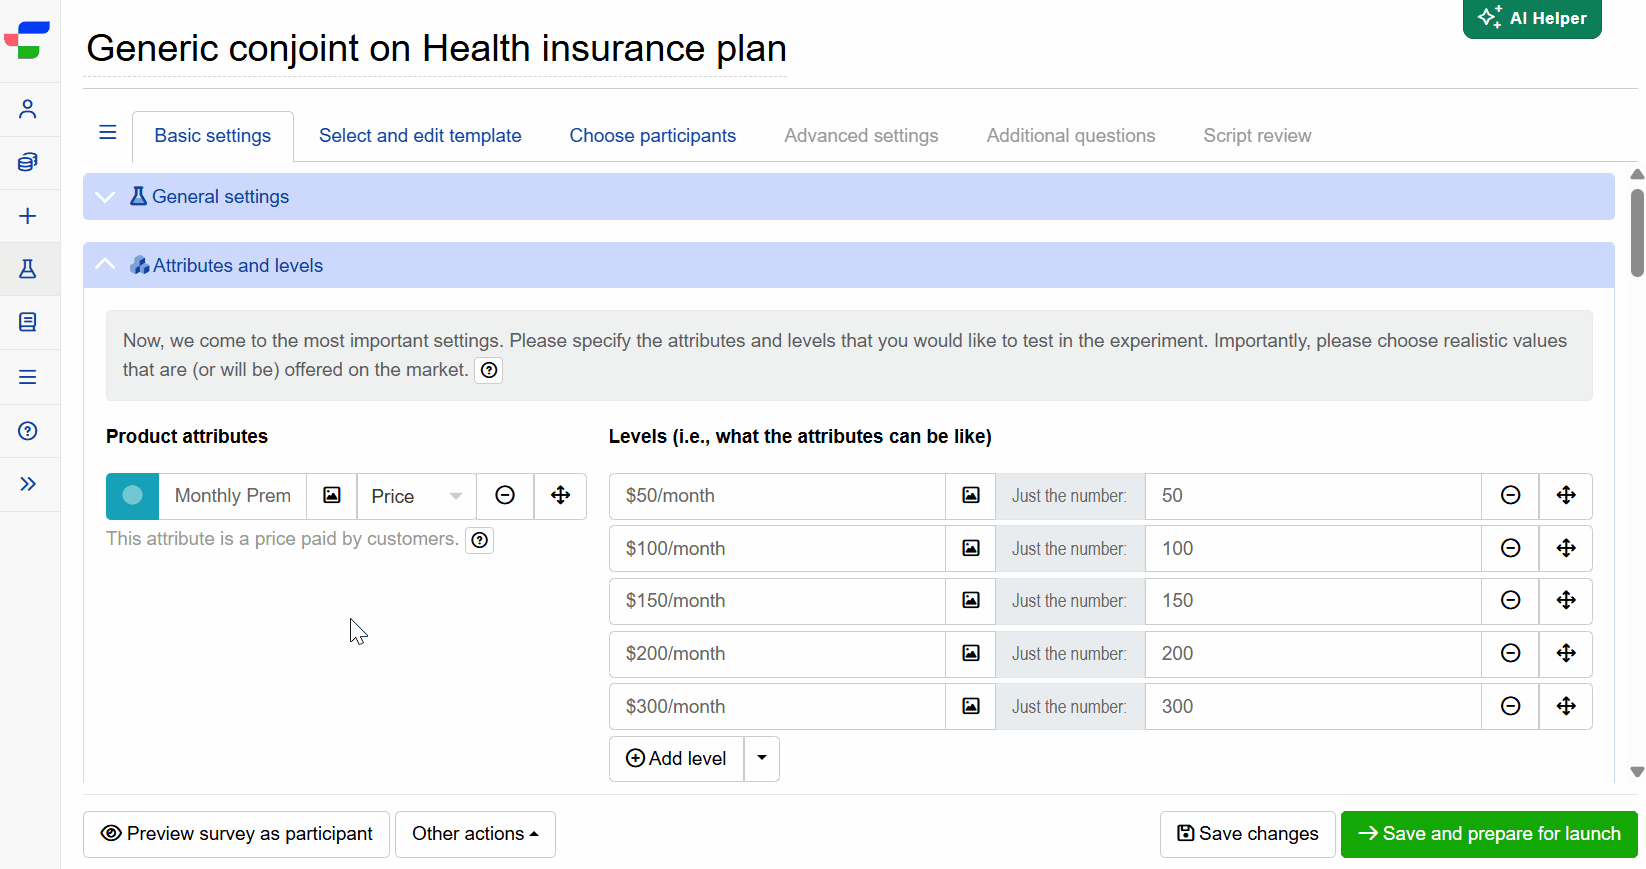Open the Add level dropdown arrow
Screen dimensions: 1646x869
point(762,759)
